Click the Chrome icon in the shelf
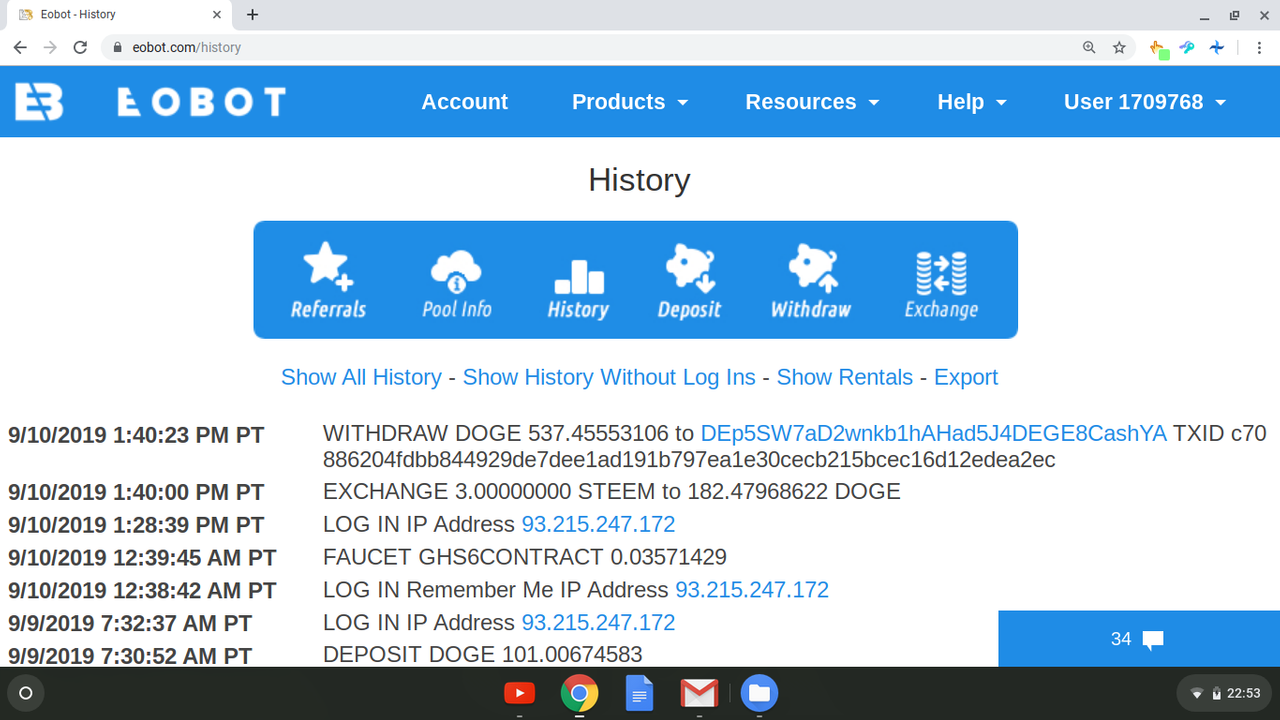Viewport: 1280px width, 720px height. coord(579,693)
